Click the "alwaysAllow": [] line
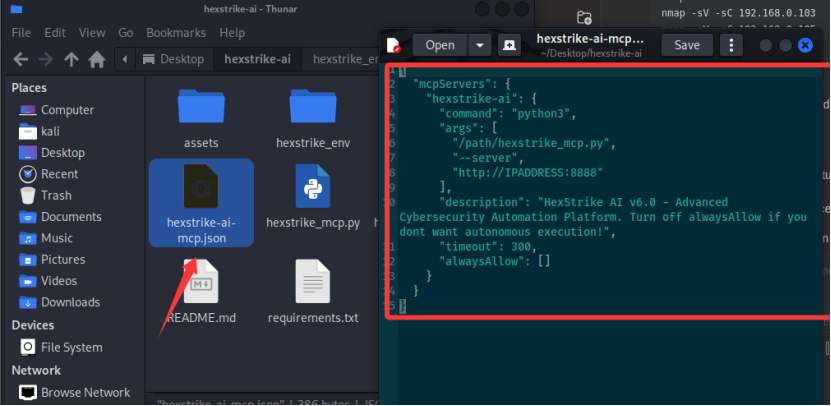The width and height of the screenshot is (831, 406). coord(495,262)
